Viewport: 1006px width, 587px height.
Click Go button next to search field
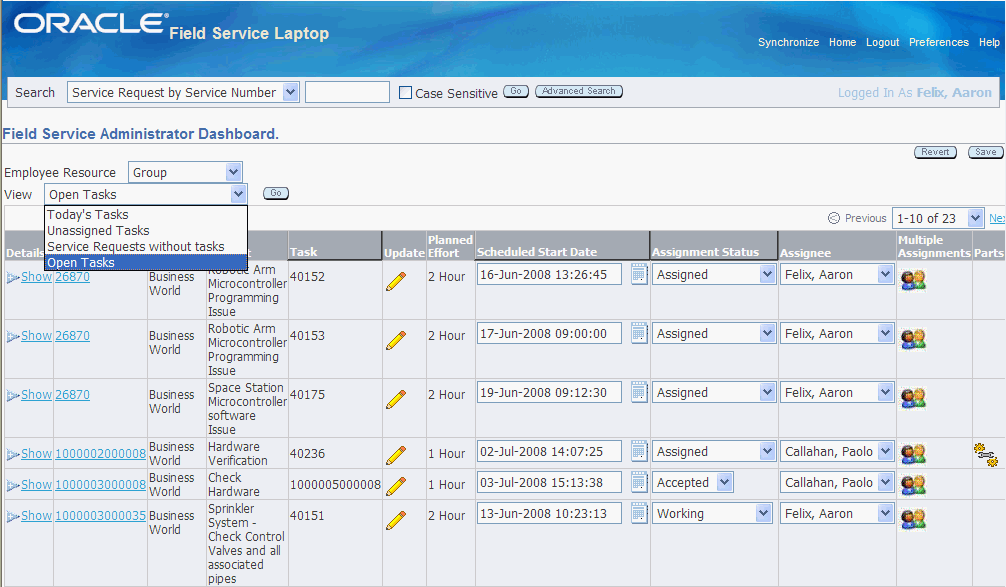tap(516, 91)
